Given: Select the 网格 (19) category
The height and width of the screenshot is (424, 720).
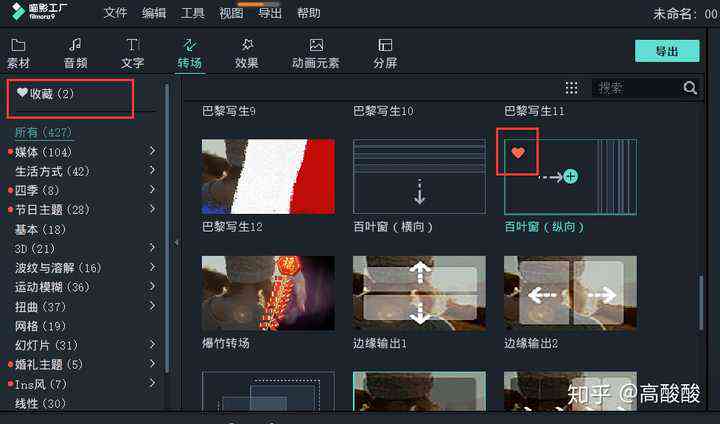Looking at the screenshot, I should tap(40, 326).
